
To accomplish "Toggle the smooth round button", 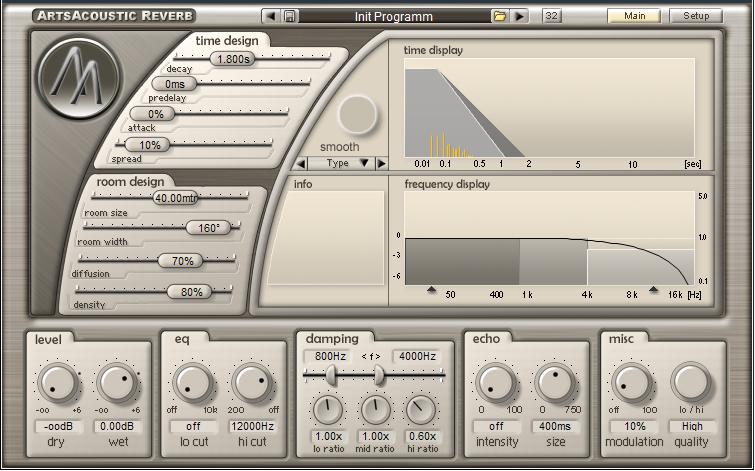I will pos(358,116).
